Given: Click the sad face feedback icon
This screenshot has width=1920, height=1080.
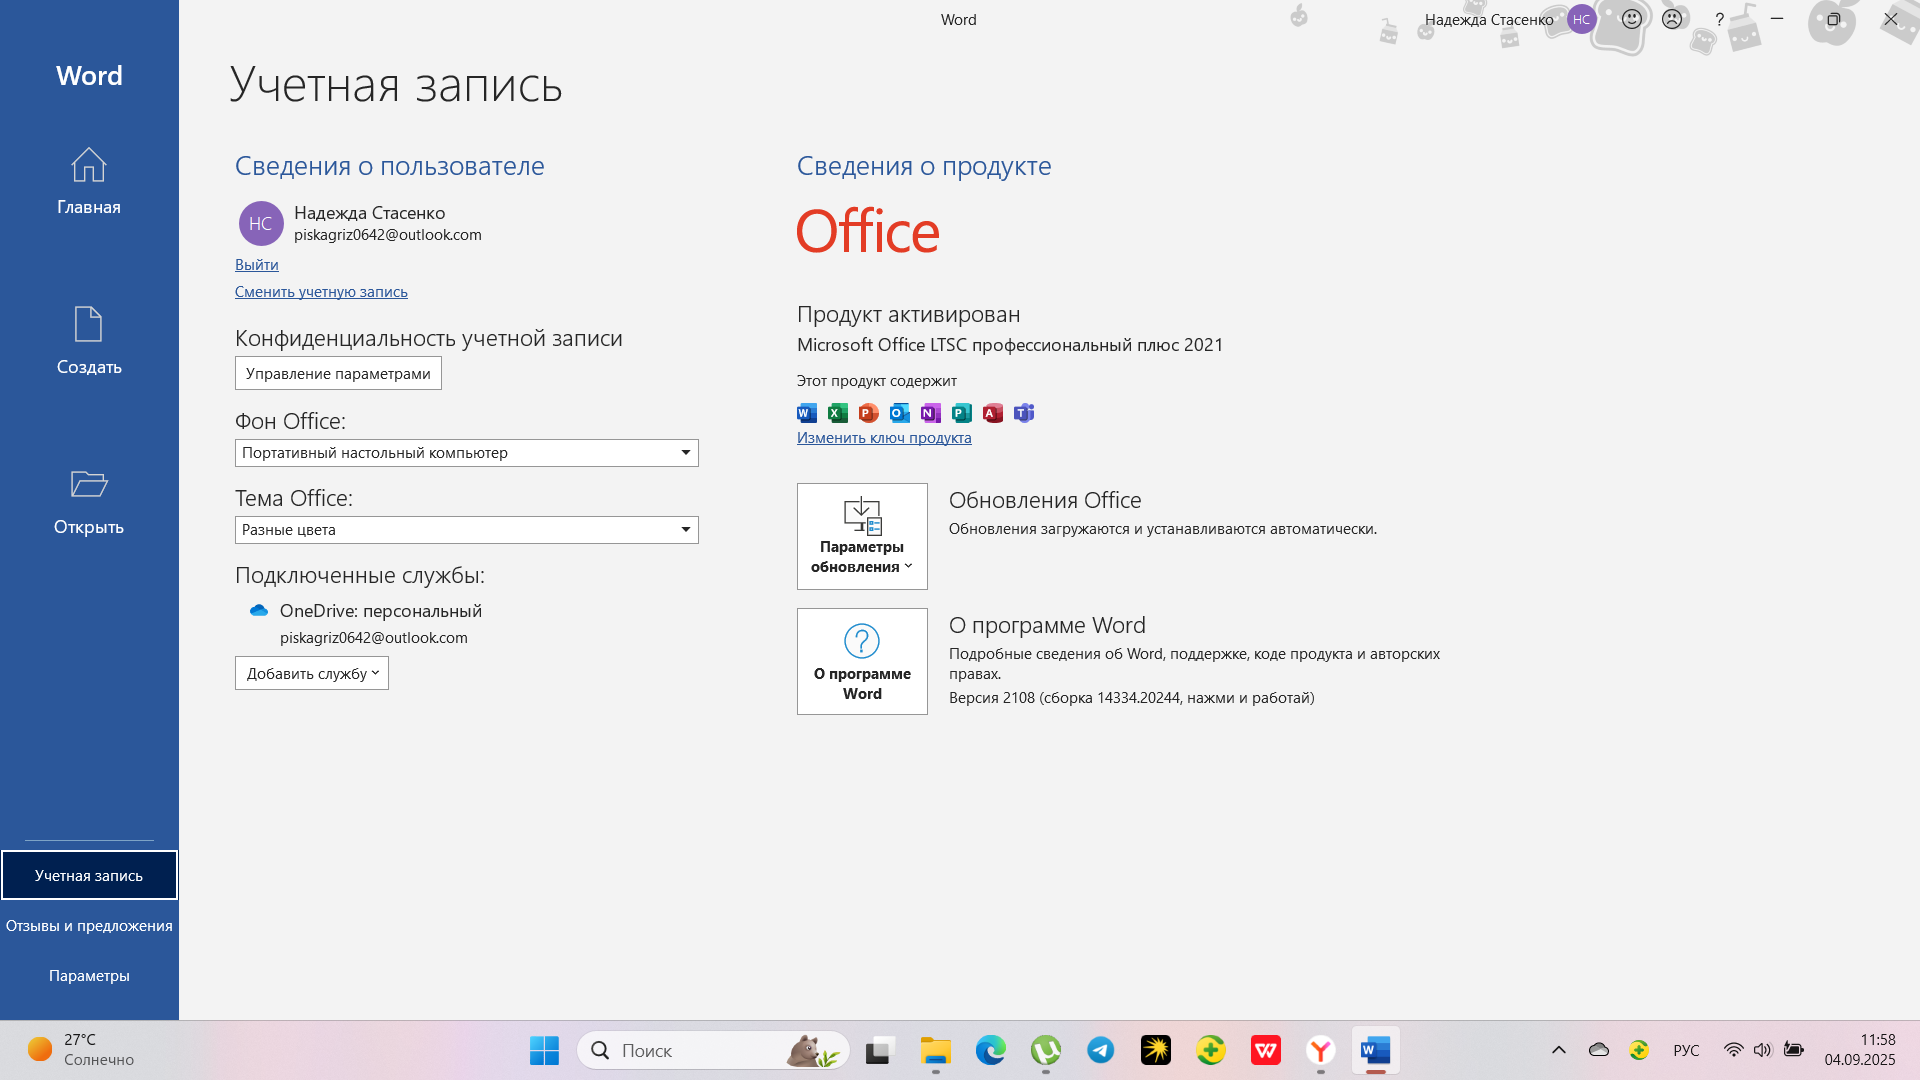Looking at the screenshot, I should 1672,19.
